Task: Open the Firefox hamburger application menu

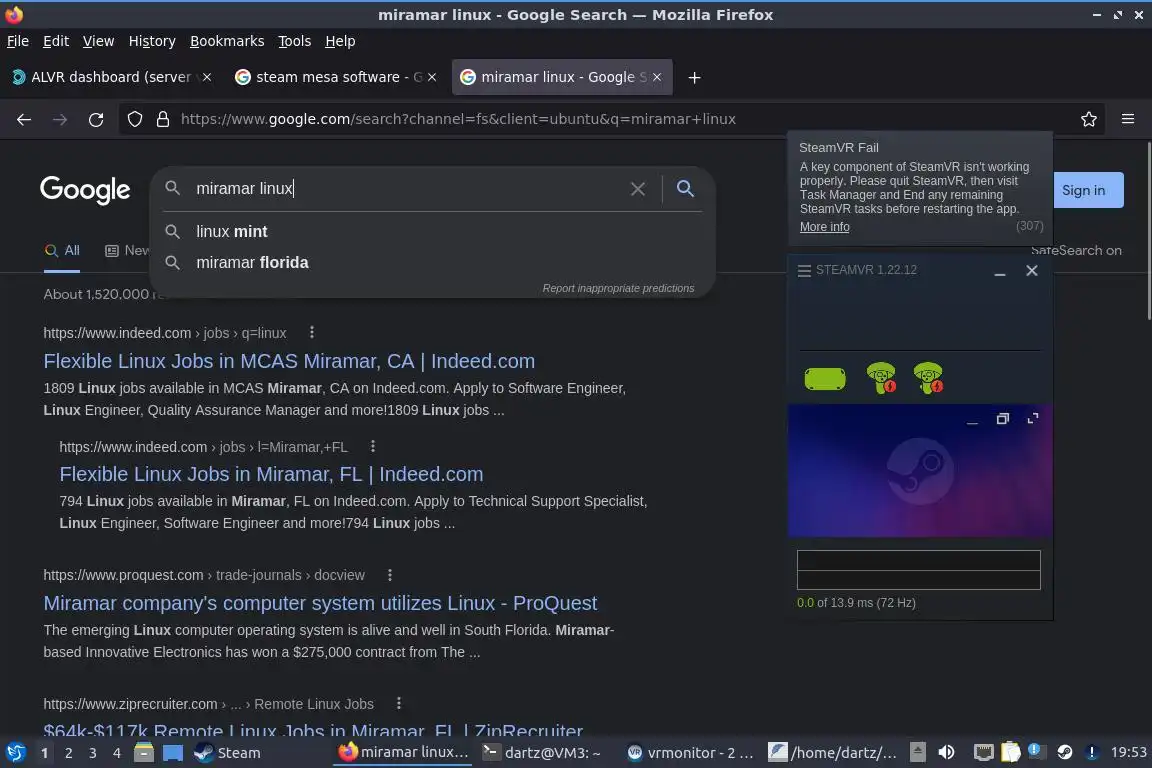Action: click(x=1128, y=119)
